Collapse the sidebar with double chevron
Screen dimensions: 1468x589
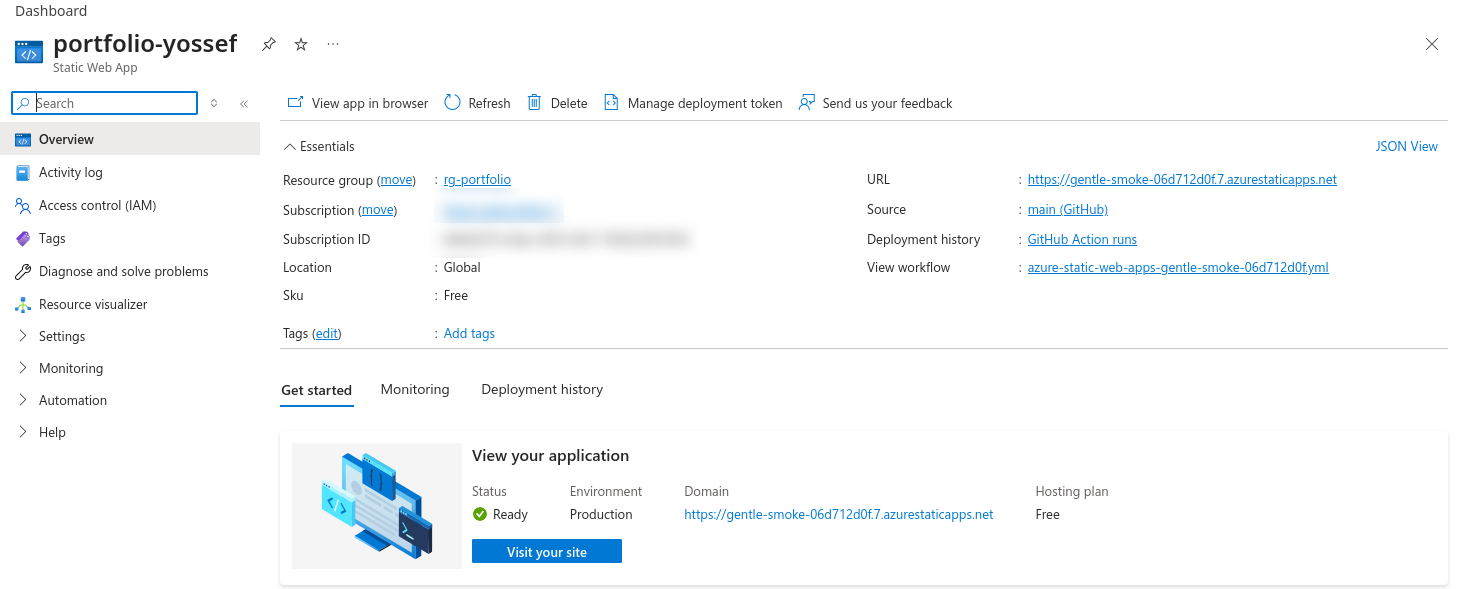pyautogui.click(x=244, y=103)
